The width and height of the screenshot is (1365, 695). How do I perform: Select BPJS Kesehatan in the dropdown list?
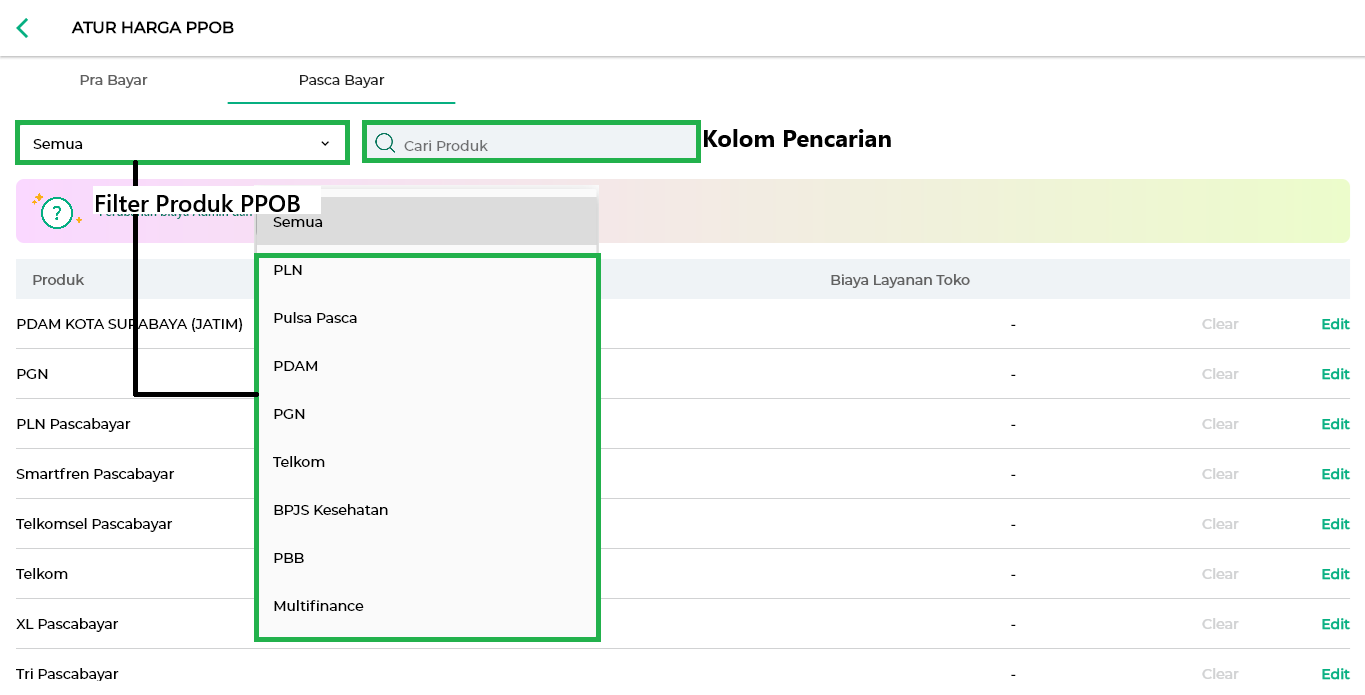point(427,510)
